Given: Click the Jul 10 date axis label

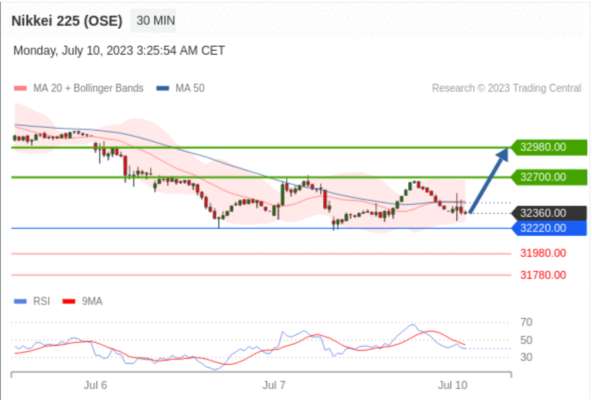Looking at the screenshot, I should pos(453,385).
